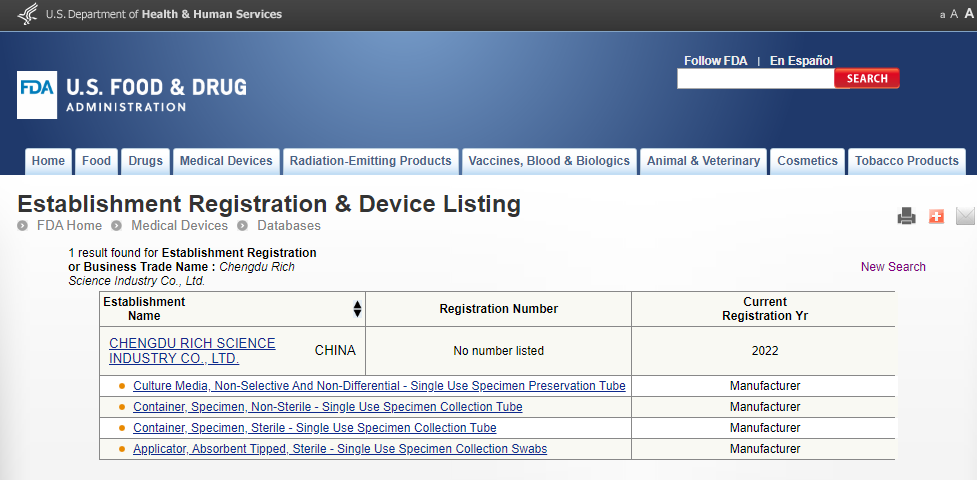Click the red plus share icon
This screenshot has height=480, width=977.
[936, 216]
